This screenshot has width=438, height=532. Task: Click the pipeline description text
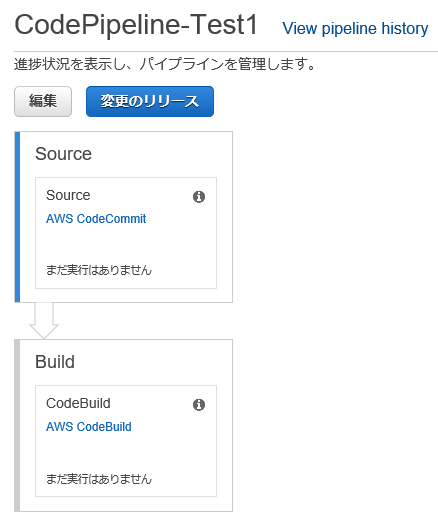pos(165,64)
